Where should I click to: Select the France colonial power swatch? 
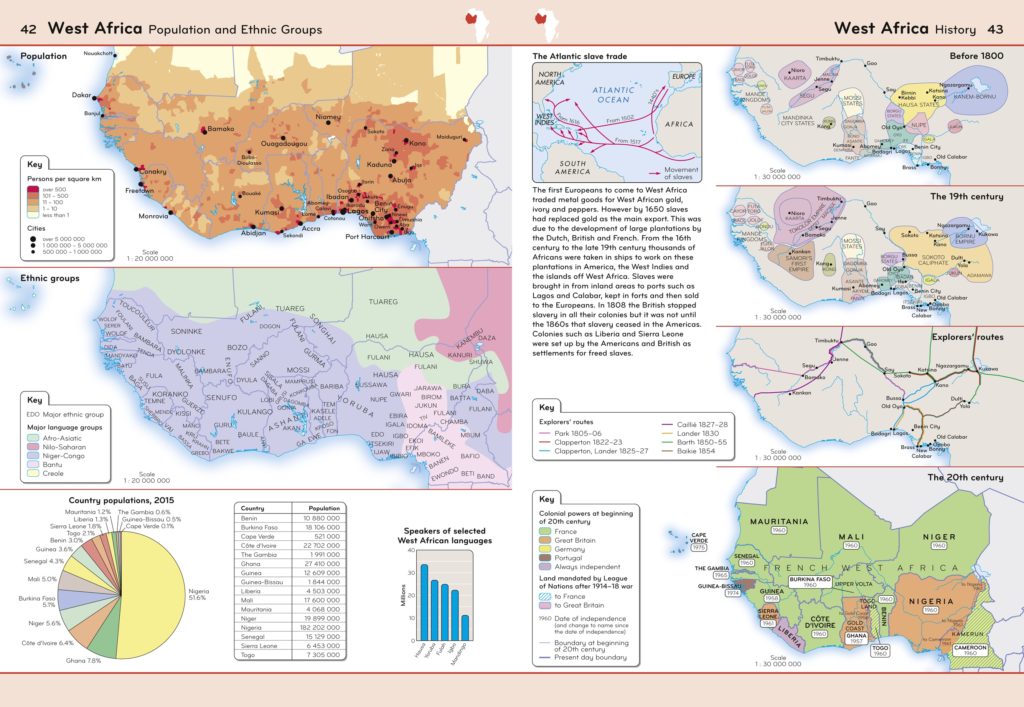pos(545,531)
